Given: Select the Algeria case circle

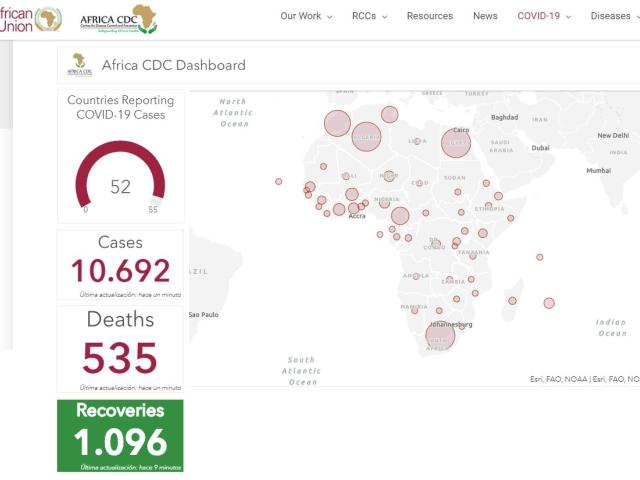Looking at the screenshot, I should 366,137.
